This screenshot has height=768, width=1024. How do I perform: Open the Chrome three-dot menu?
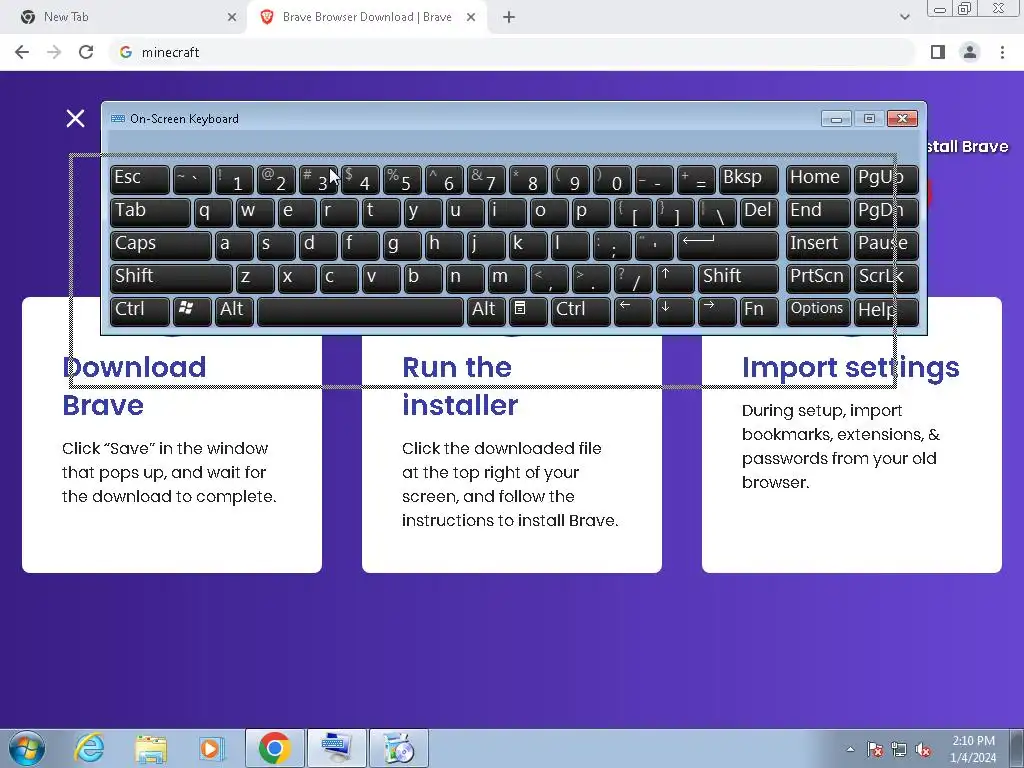coord(1002,52)
